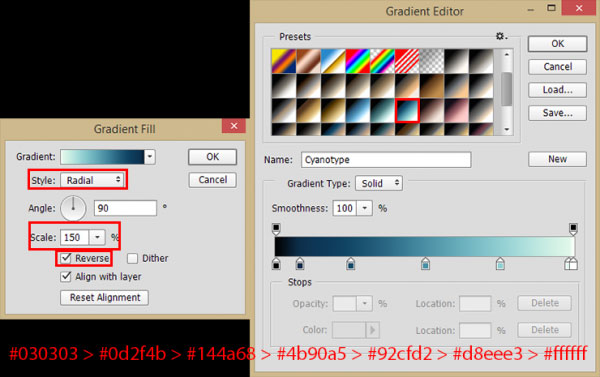Image resolution: width=600 pixels, height=377 pixels.
Task: Click the Scale value field
Action: [x=75, y=237]
